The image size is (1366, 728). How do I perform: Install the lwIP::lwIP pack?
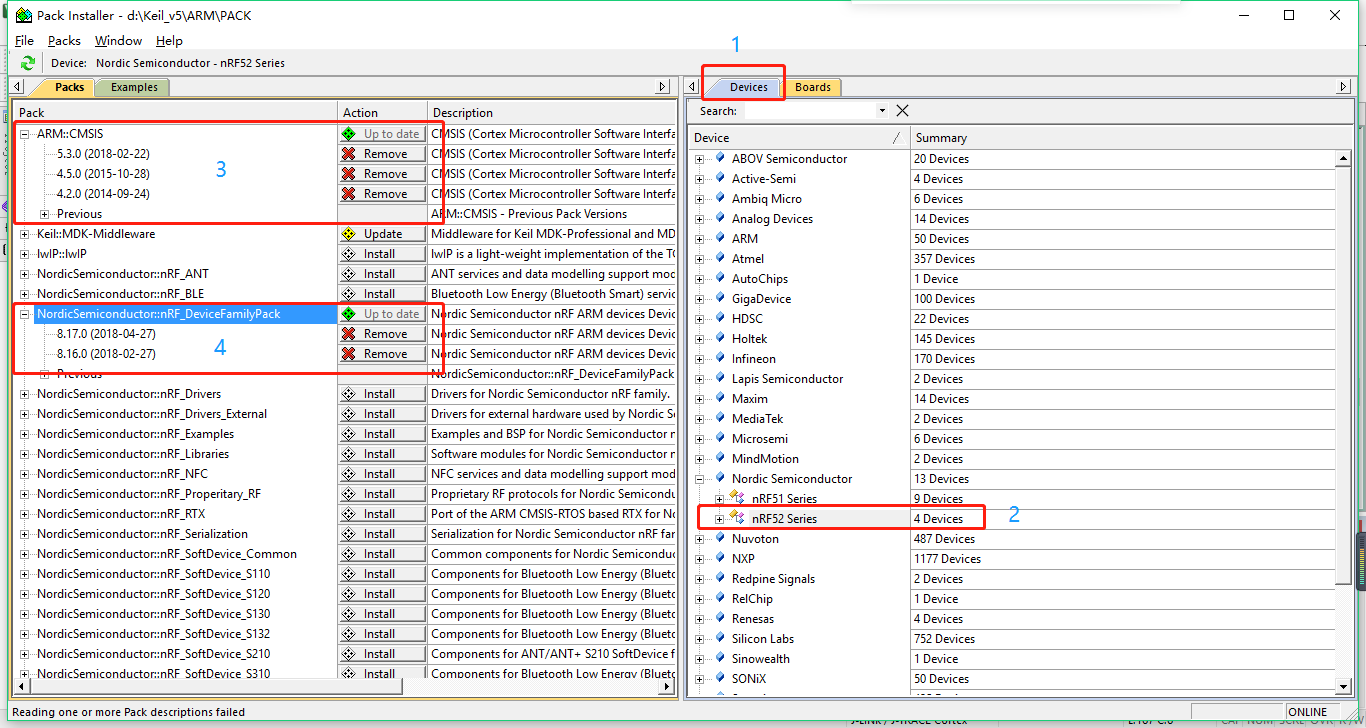click(x=382, y=254)
